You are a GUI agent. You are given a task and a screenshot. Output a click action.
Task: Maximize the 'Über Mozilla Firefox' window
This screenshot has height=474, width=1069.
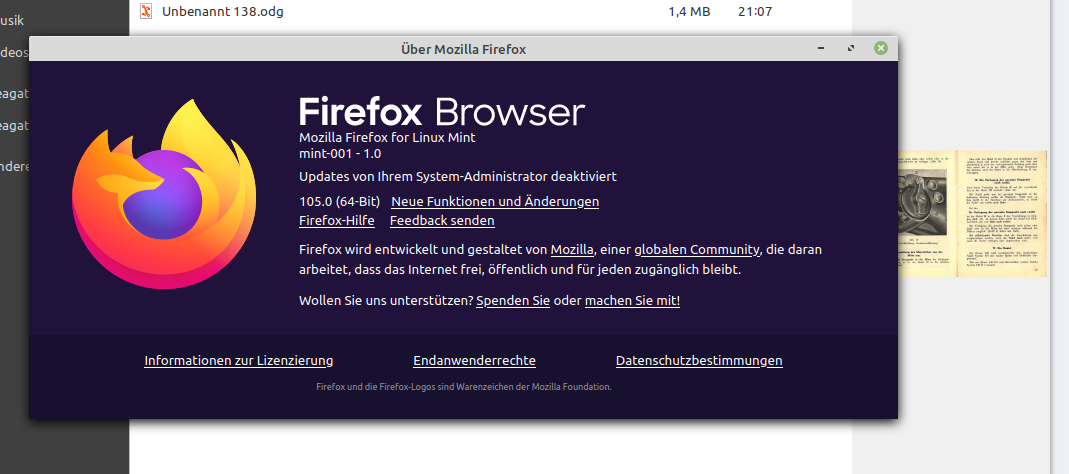[x=850, y=48]
